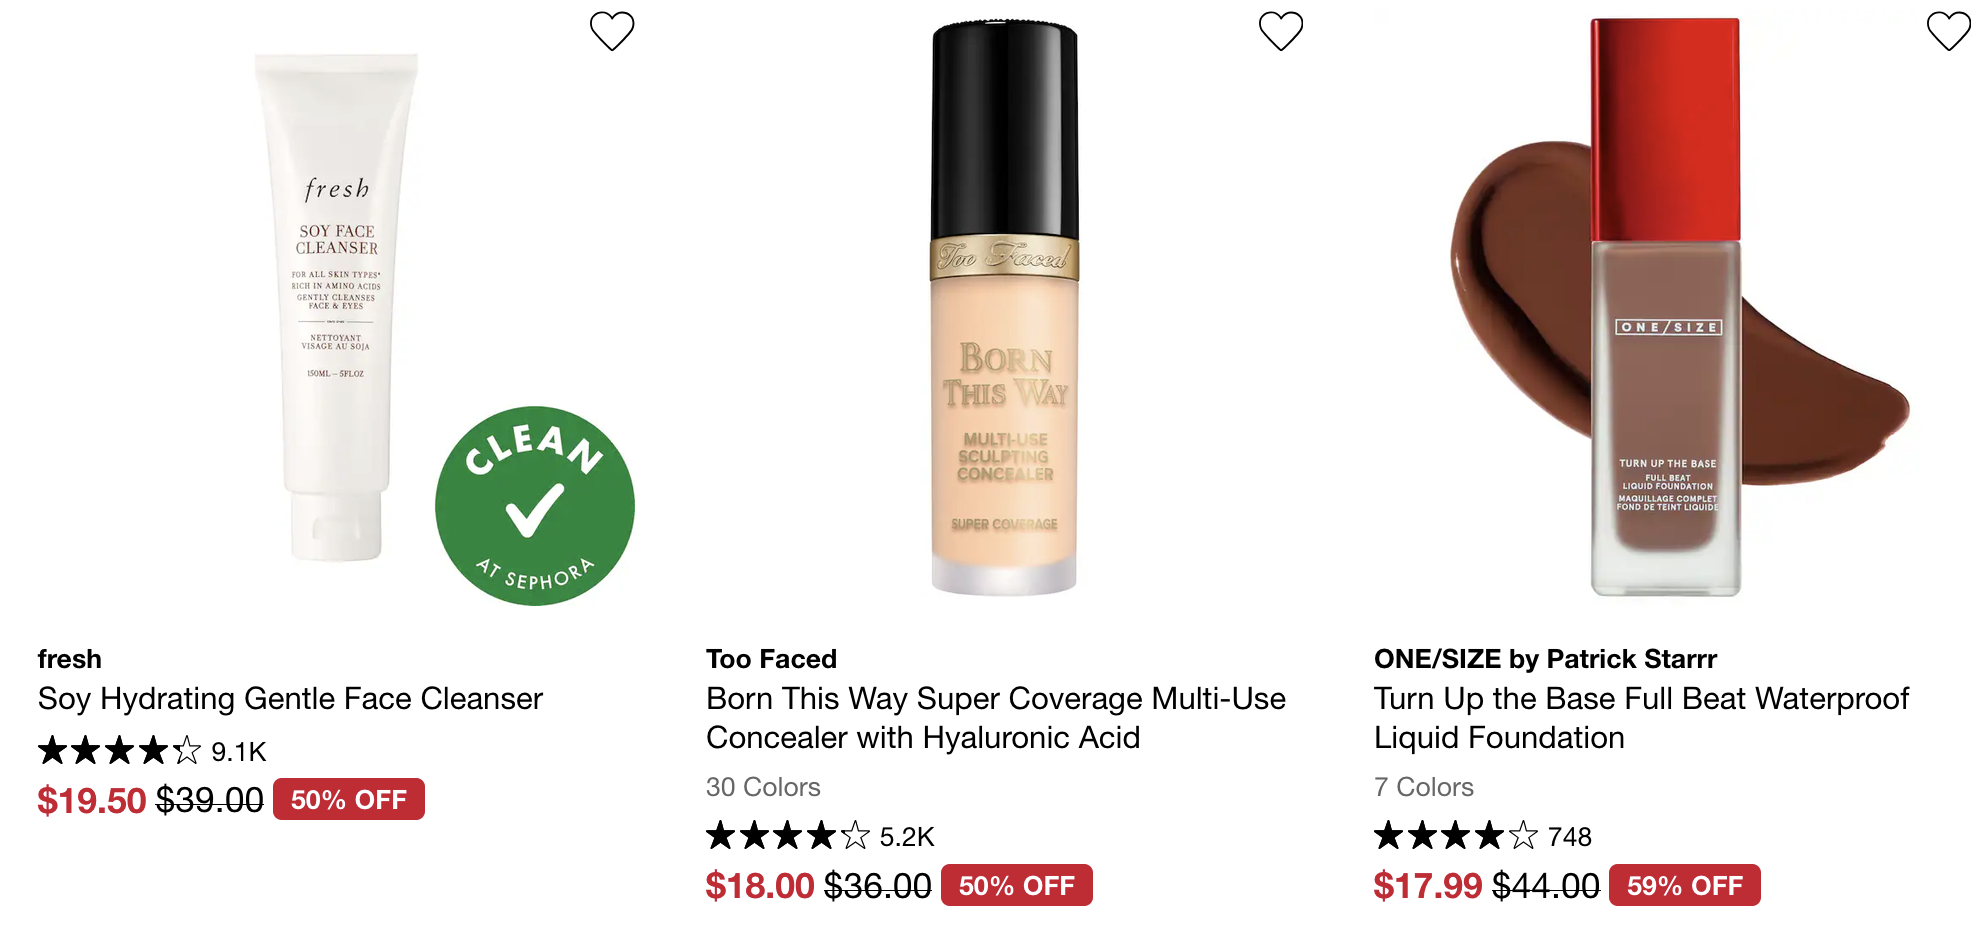Click the 7 Colors label
Image resolution: width=1980 pixels, height=928 pixels.
coord(1424,787)
